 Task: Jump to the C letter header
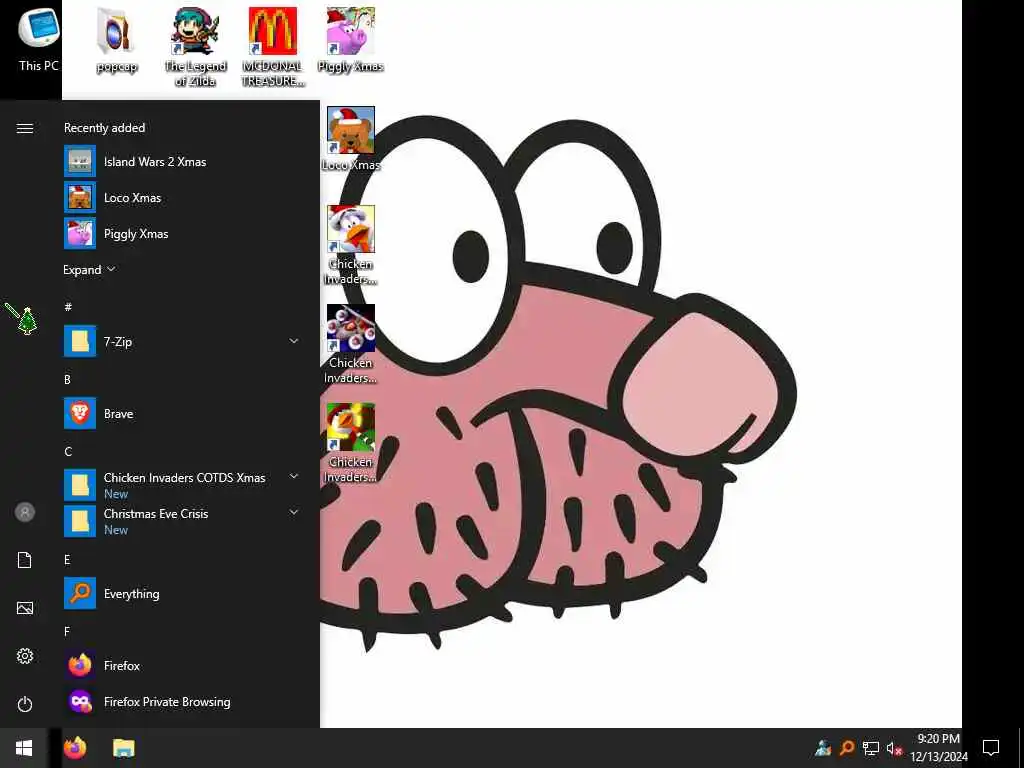[x=68, y=451]
